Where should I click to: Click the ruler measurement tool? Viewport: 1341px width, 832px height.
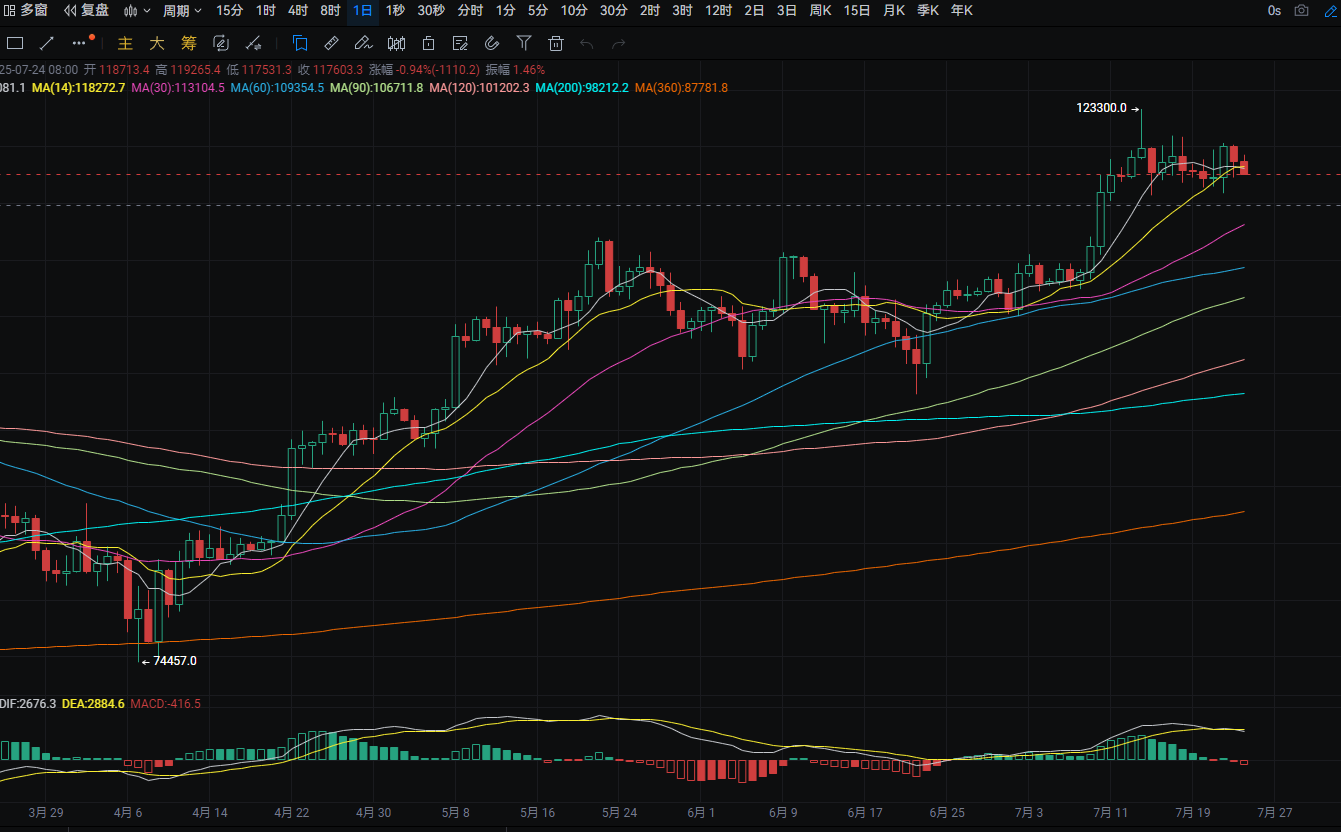(332, 43)
